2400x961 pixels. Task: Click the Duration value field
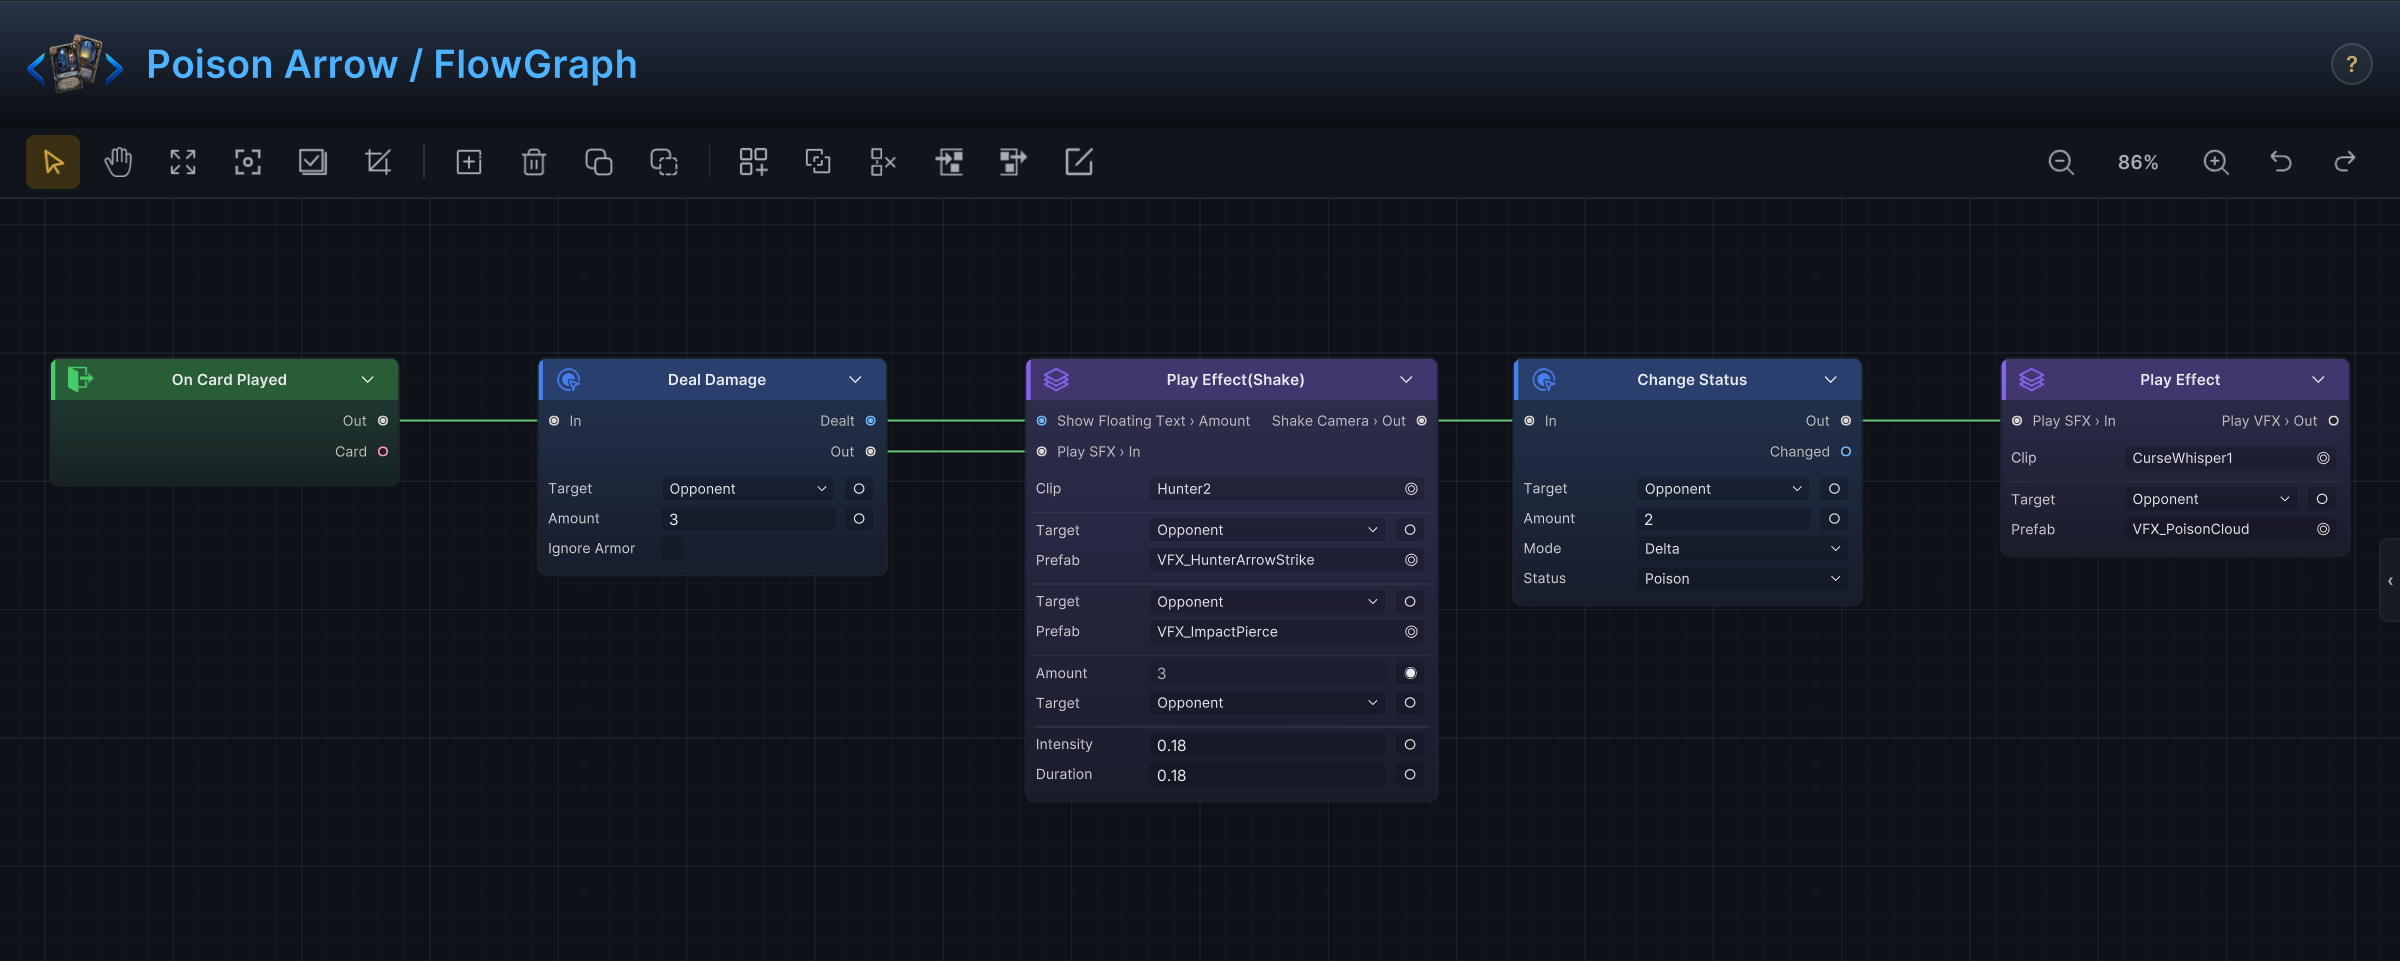tap(1267, 775)
